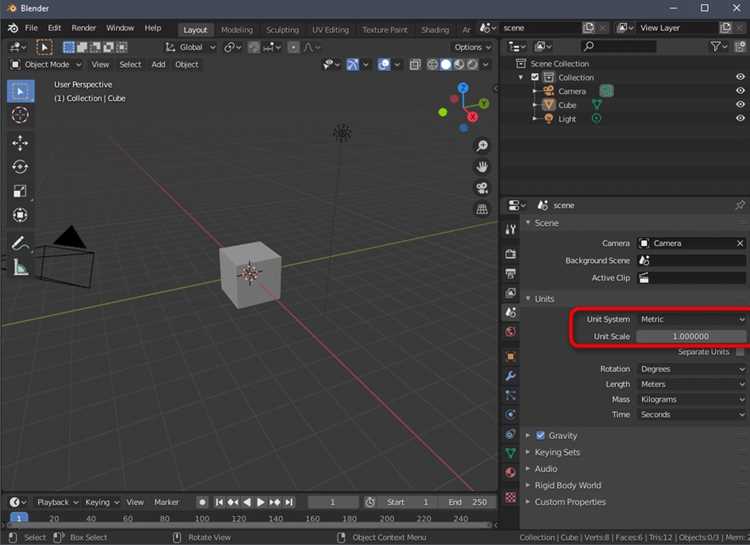Screen dimensions: 750x545
Task: Open the Length units dropdown
Action: pos(692,384)
